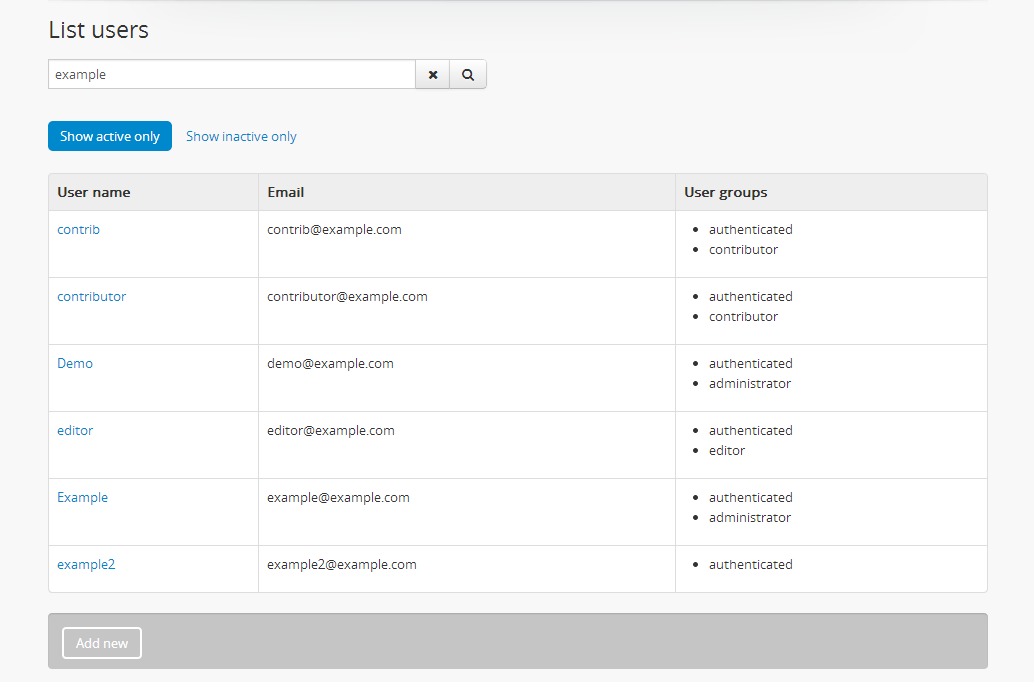
Task: Open the 'example2' user link
Action: click(x=86, y=565)
